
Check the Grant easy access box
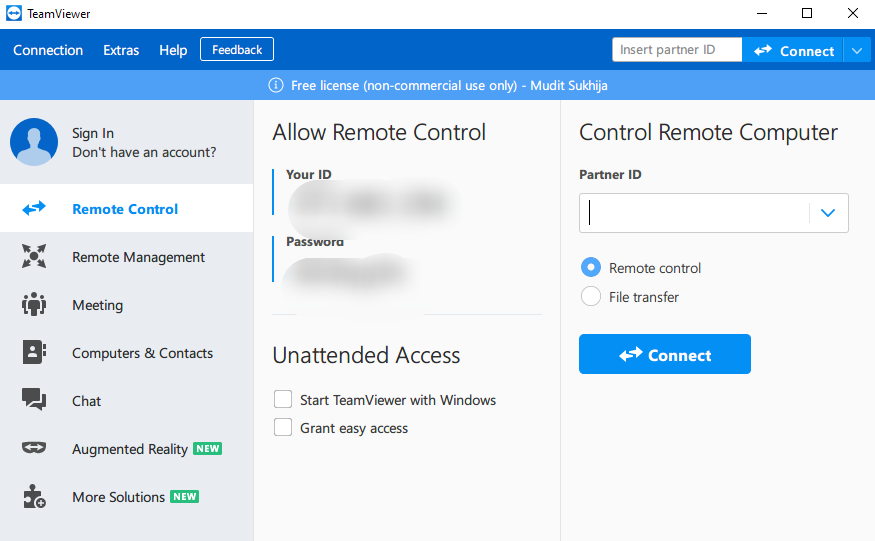[283, 428]
